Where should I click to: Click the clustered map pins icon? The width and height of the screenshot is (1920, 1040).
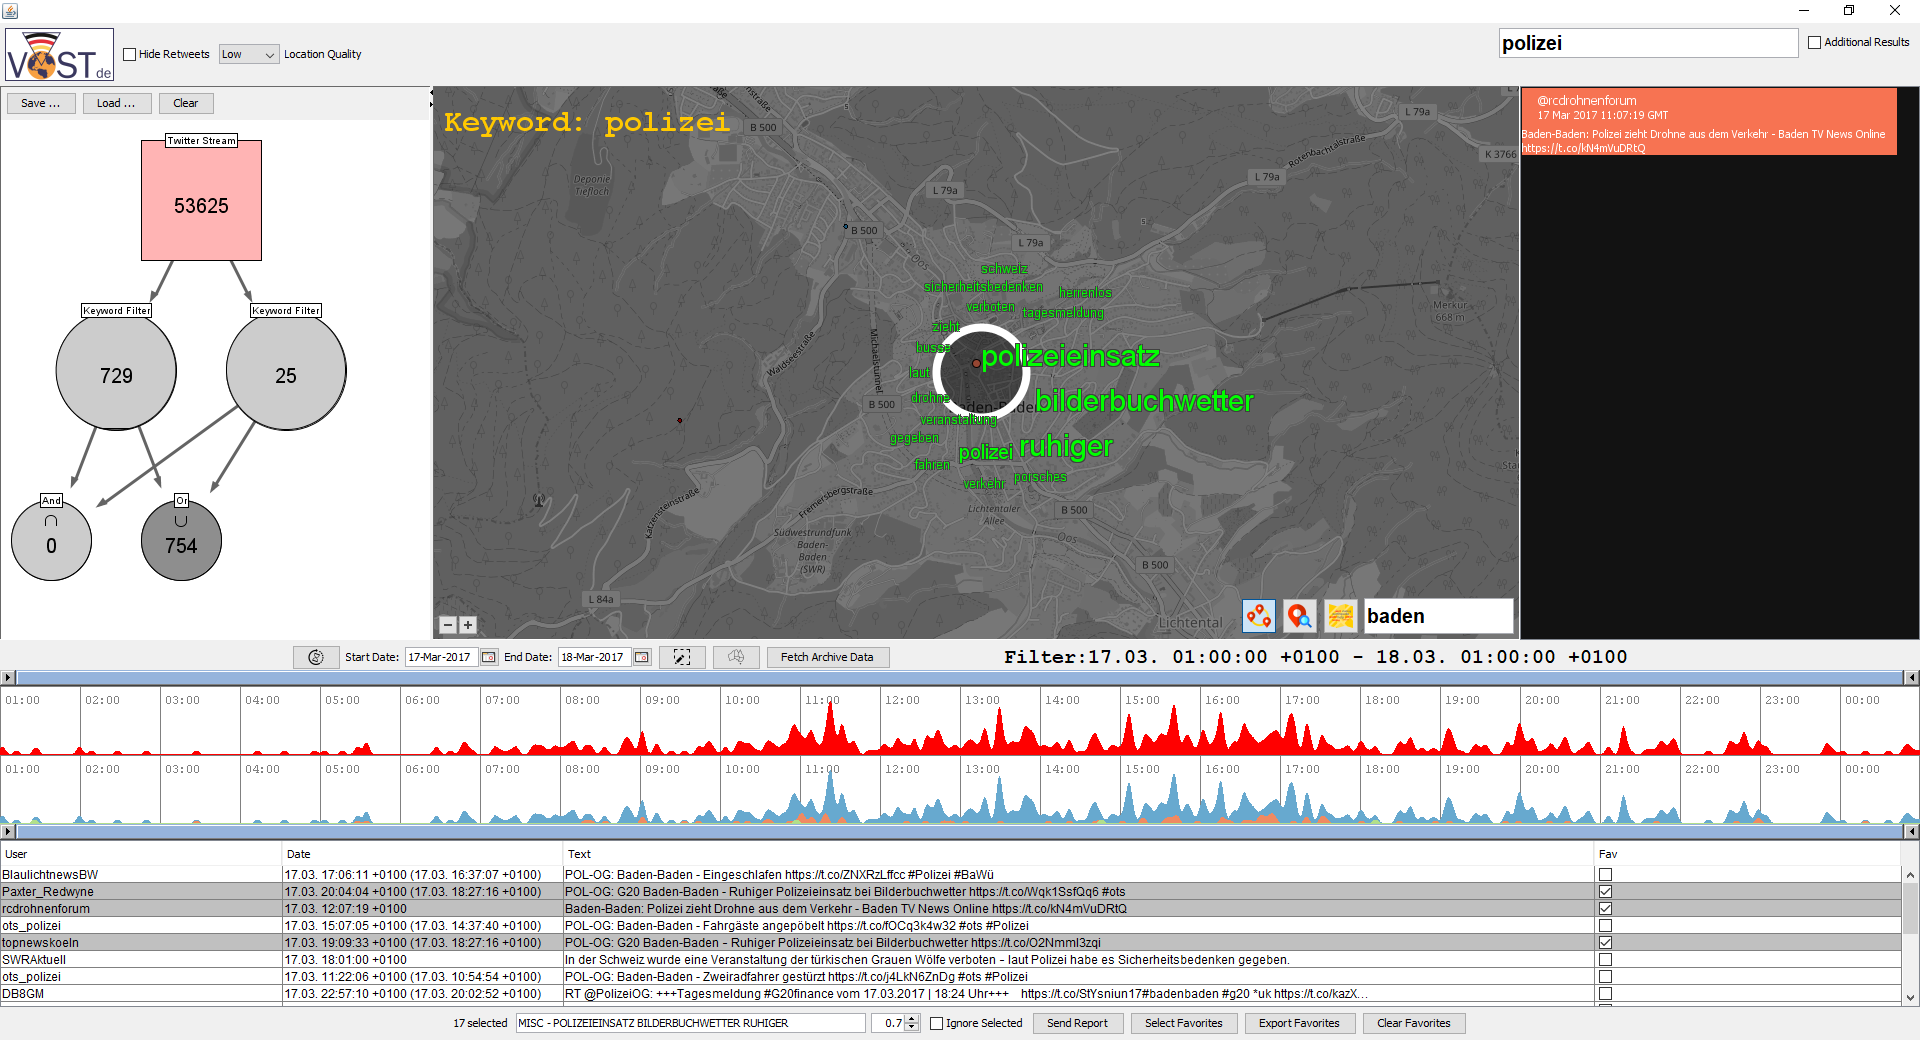1259,616
